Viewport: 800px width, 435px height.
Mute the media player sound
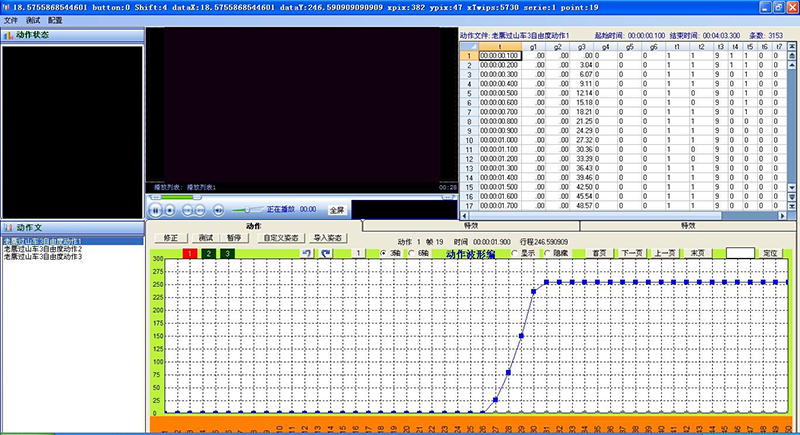tap(220, 210)
